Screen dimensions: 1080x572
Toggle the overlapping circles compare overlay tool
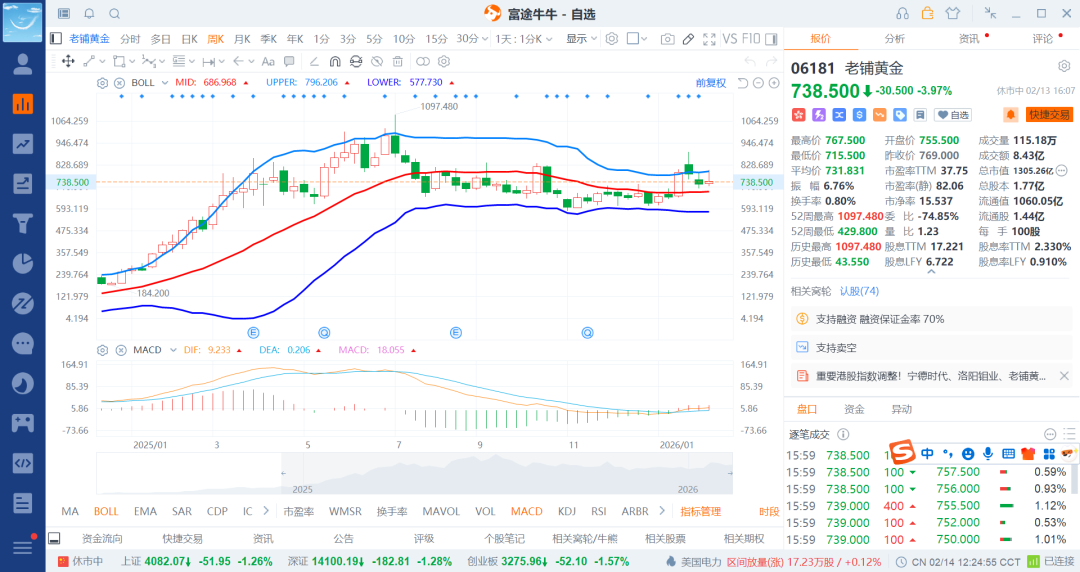(x=423, y=61)
